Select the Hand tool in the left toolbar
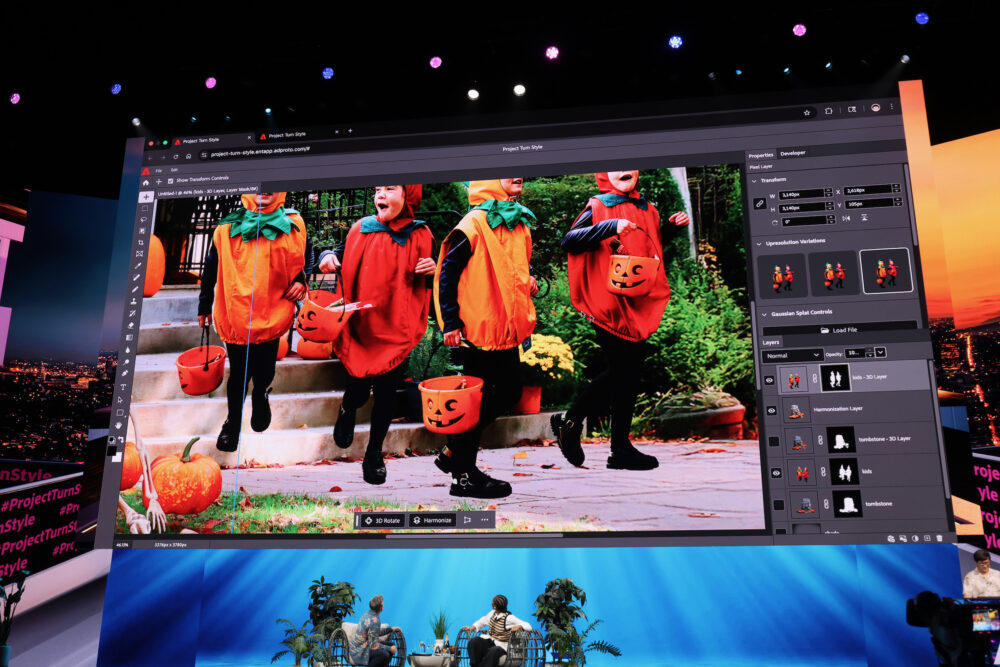Screen dimensions: 1000x667 click(120, 425)
